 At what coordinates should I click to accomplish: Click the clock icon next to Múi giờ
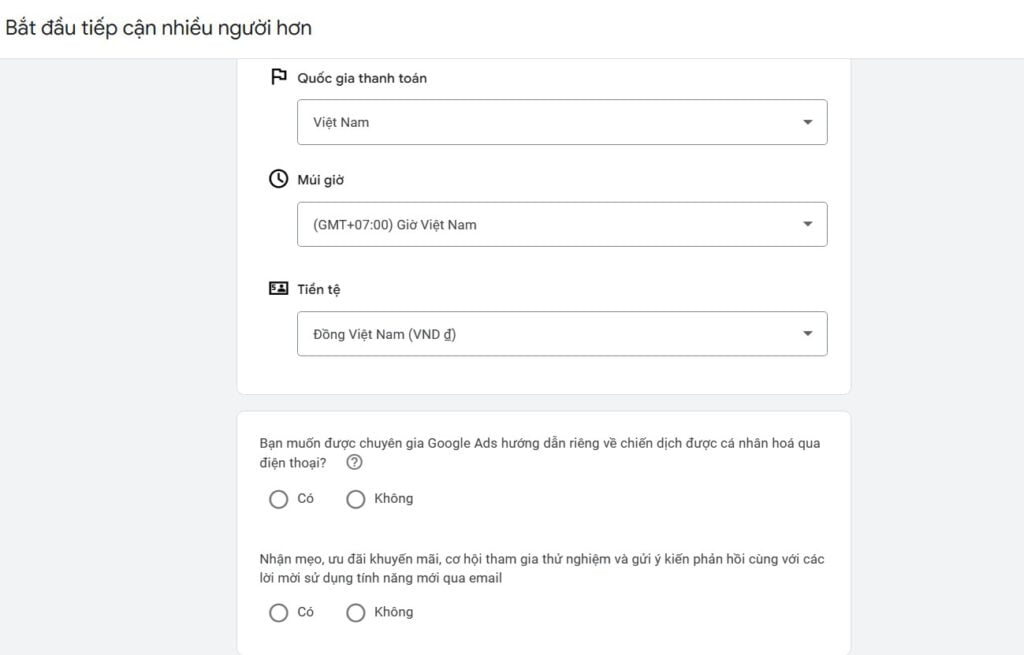click(279, 179)
